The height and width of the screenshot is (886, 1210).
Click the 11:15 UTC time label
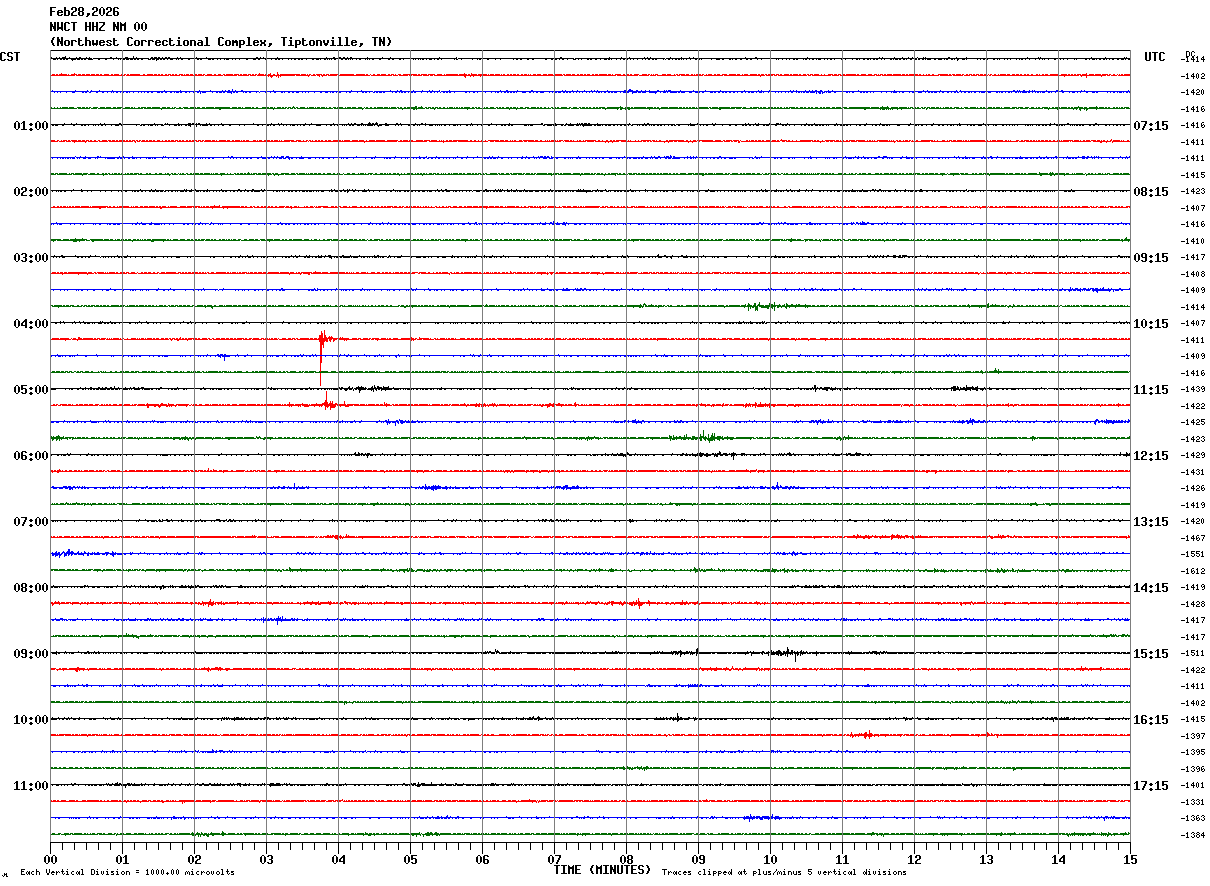pyautogui.click(x=1151, y=390)
